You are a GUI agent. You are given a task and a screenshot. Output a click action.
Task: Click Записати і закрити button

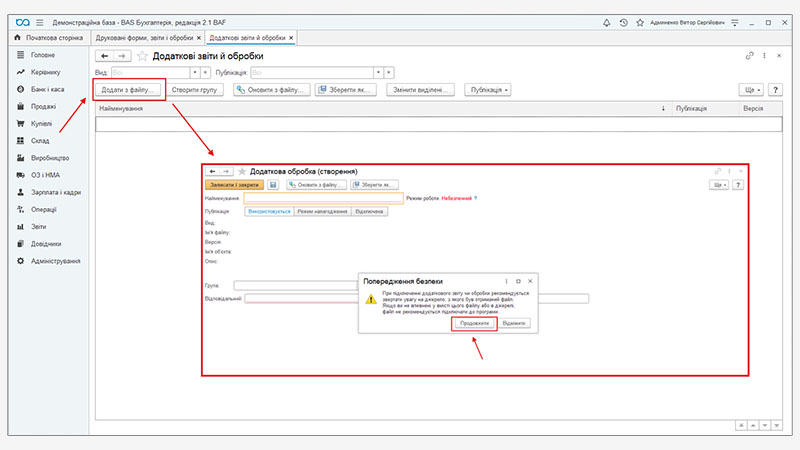click(234, 185)
